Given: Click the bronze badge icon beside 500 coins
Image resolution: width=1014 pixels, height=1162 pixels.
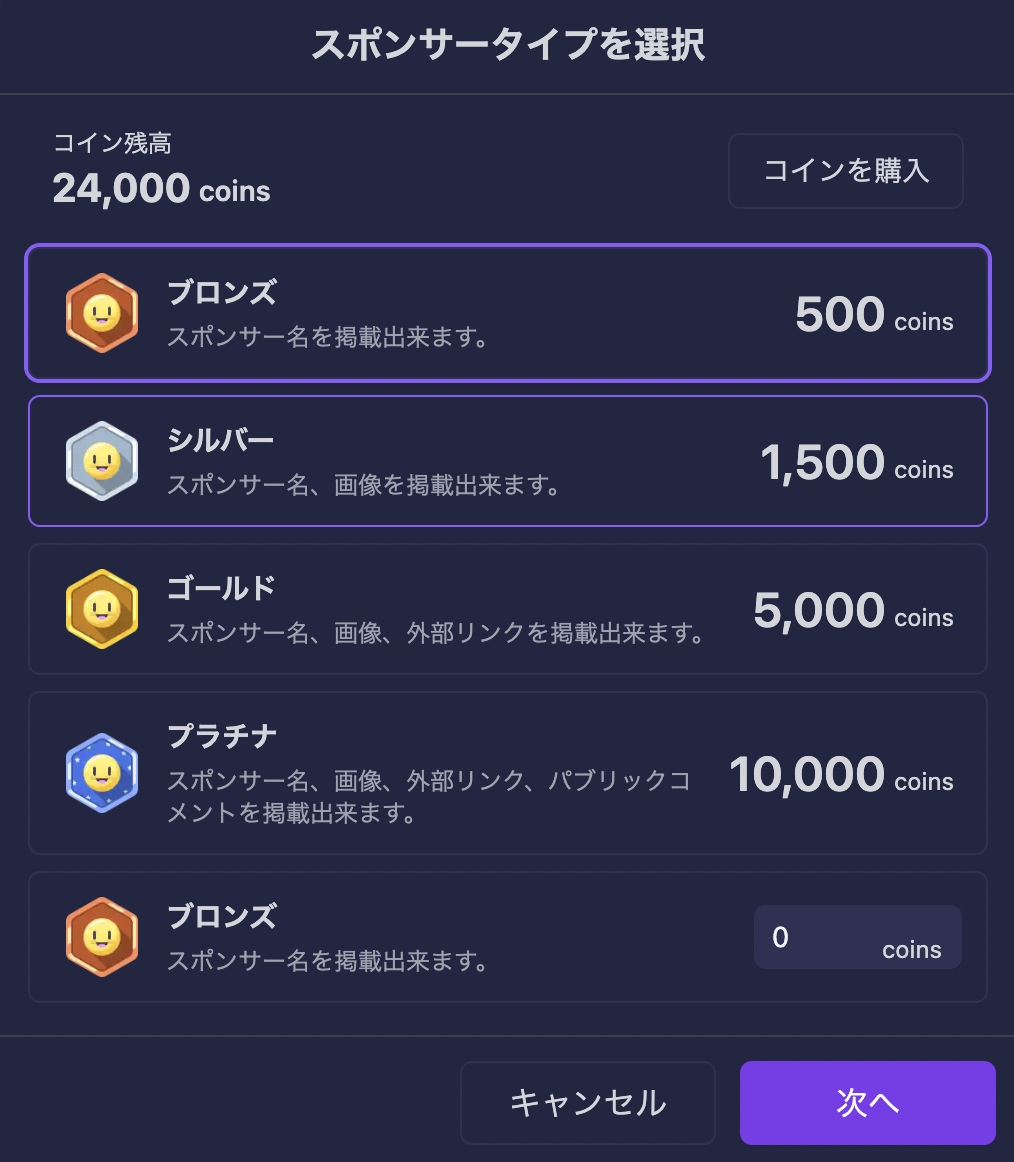Looking at the screenshot, I should click(x=101, y=313).
